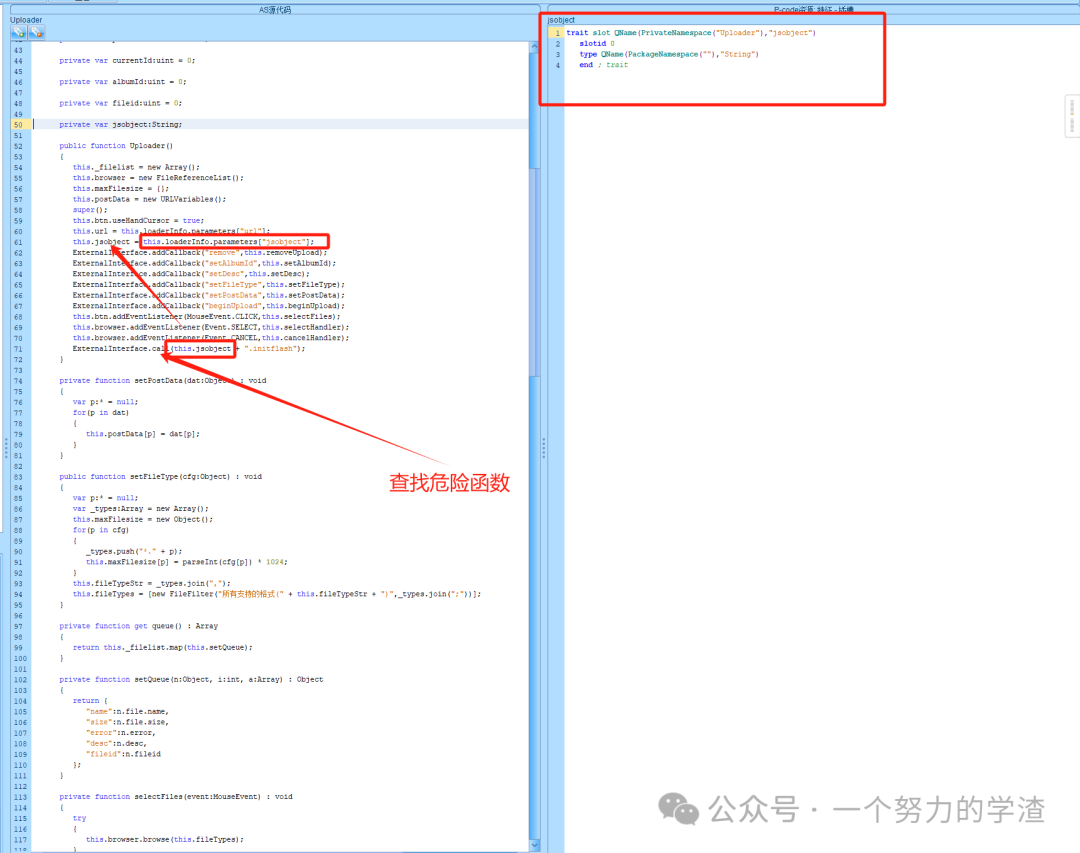Image resolution: width=1080 pixels, height=853 pixels.
Task: Click the AS source scrollbar up arrow
Action: click(534, 46)
